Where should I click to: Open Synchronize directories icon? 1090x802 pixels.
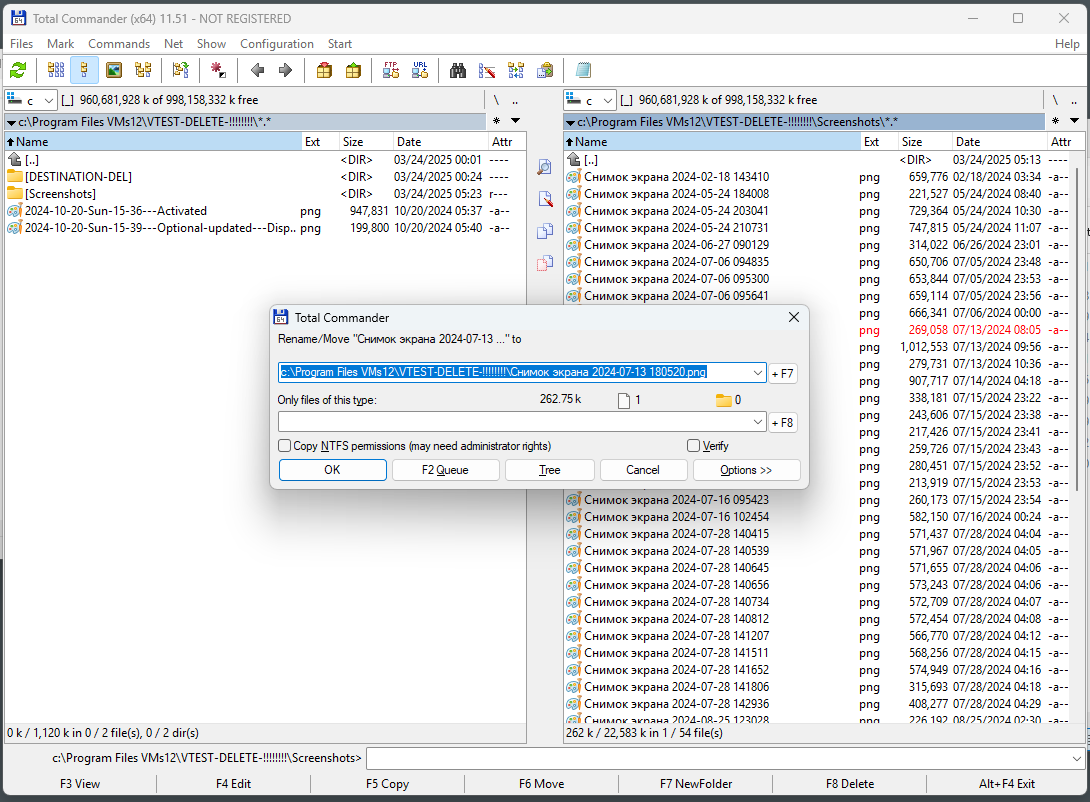click(x=516, y=70)
